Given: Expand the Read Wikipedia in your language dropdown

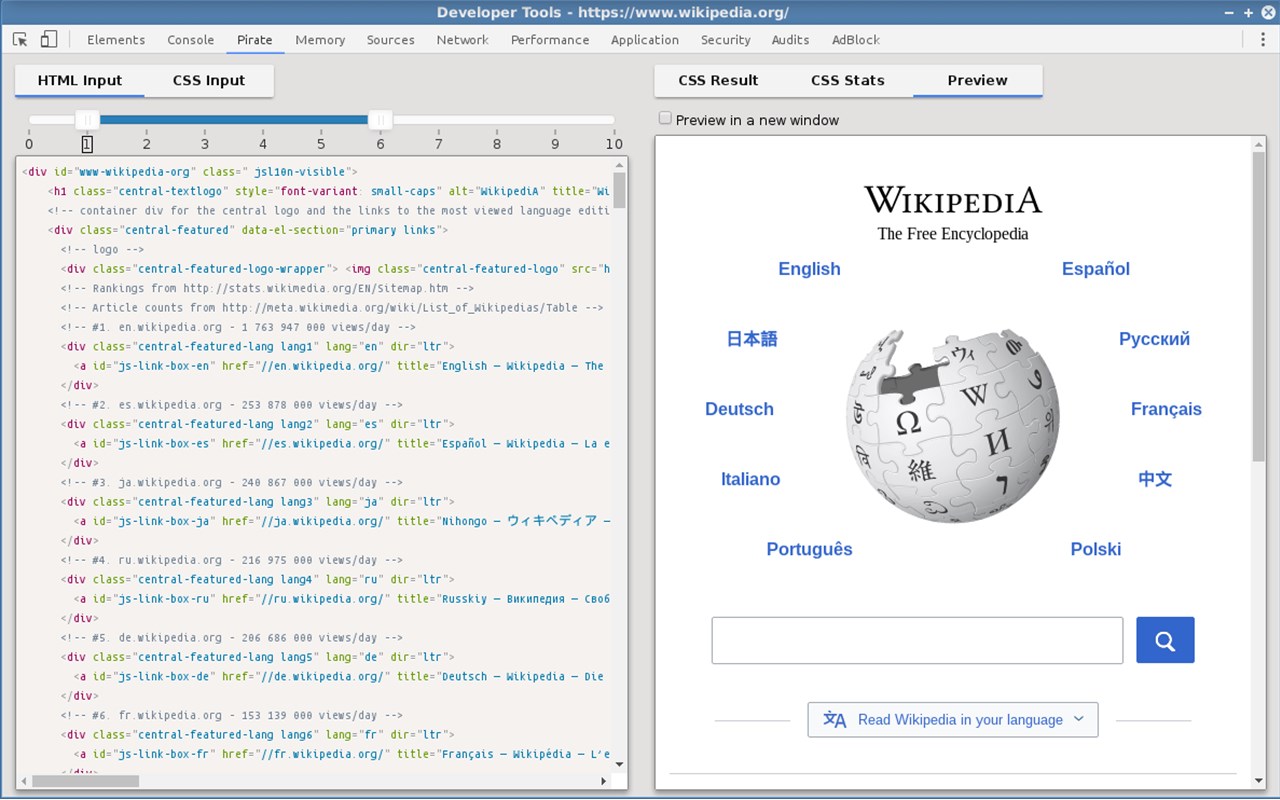Looking at the screenshot, I should 953,720.
